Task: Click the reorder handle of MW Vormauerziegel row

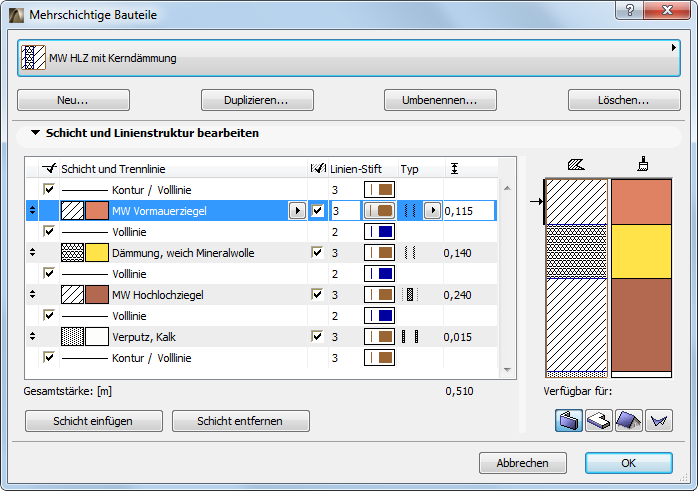Action: pyautogui.click(x=32, y=211)
